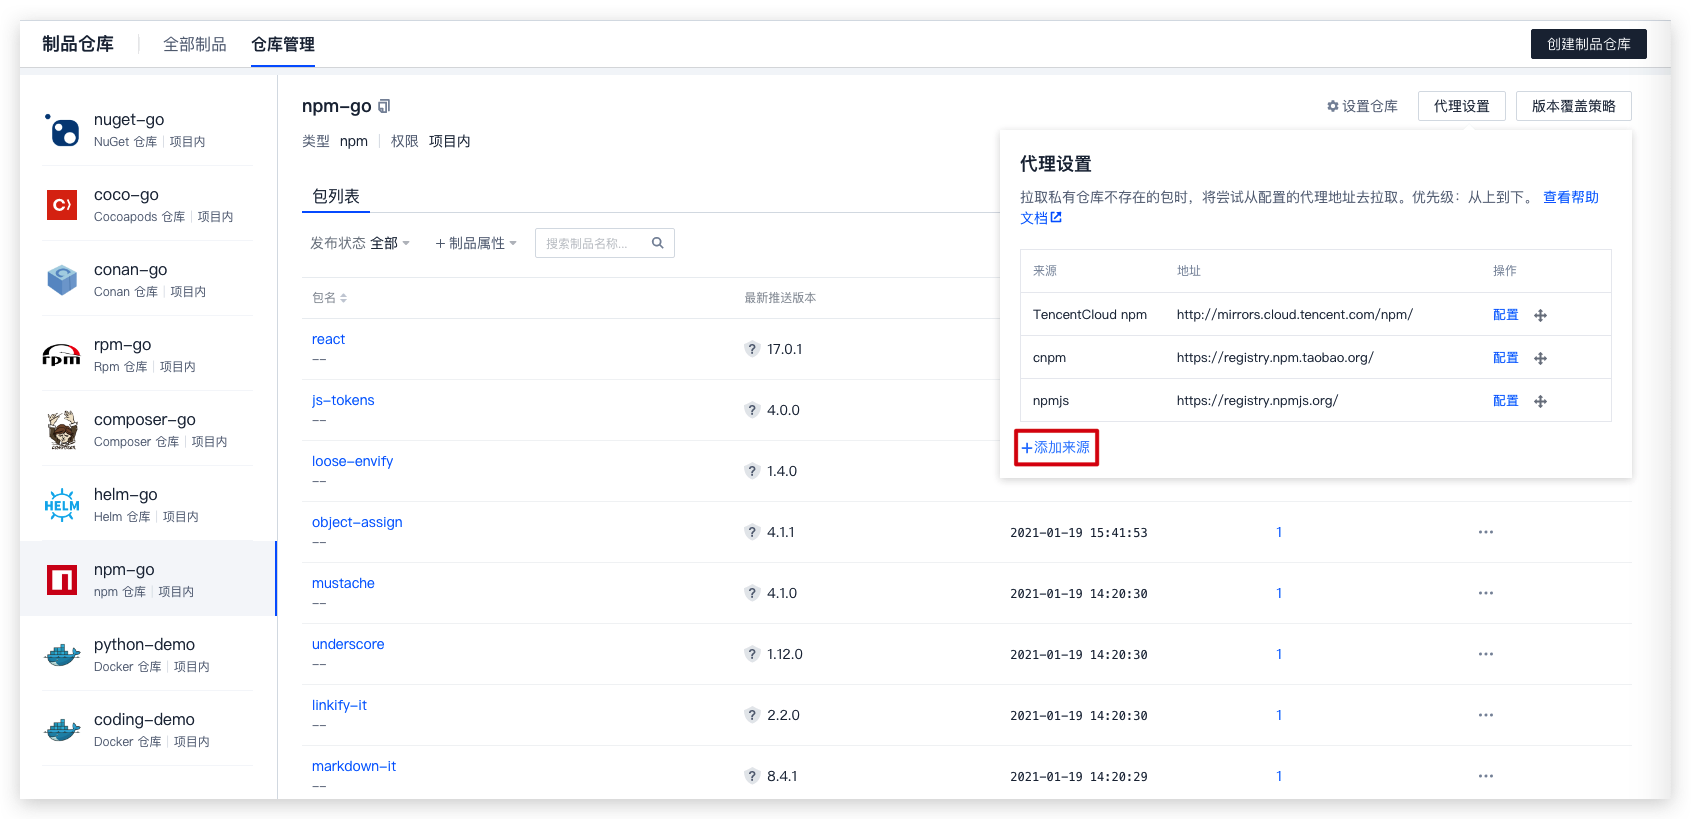The height and width of the screenshot is (819, 1691).
Task: Click the coding-demo Docker icon
Action: click(x=62, y=730)
